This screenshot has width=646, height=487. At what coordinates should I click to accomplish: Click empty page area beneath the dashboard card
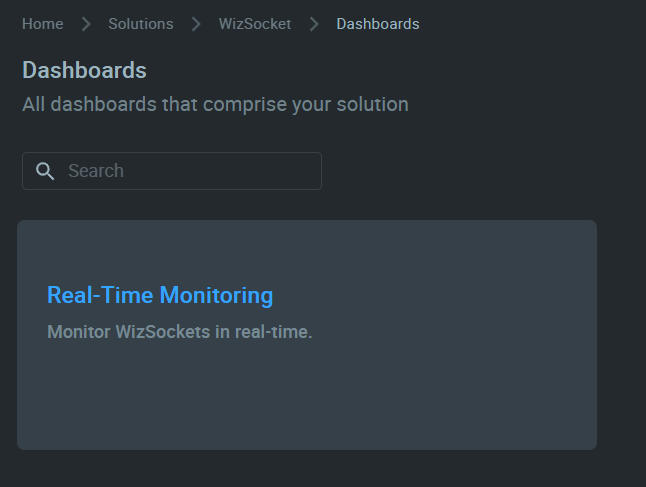[307, 469]
